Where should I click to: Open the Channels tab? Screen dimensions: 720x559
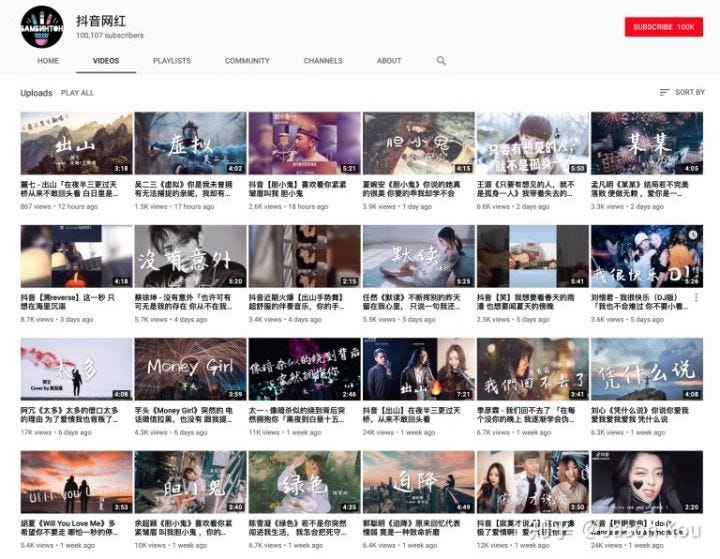click(x=323, y=61)
